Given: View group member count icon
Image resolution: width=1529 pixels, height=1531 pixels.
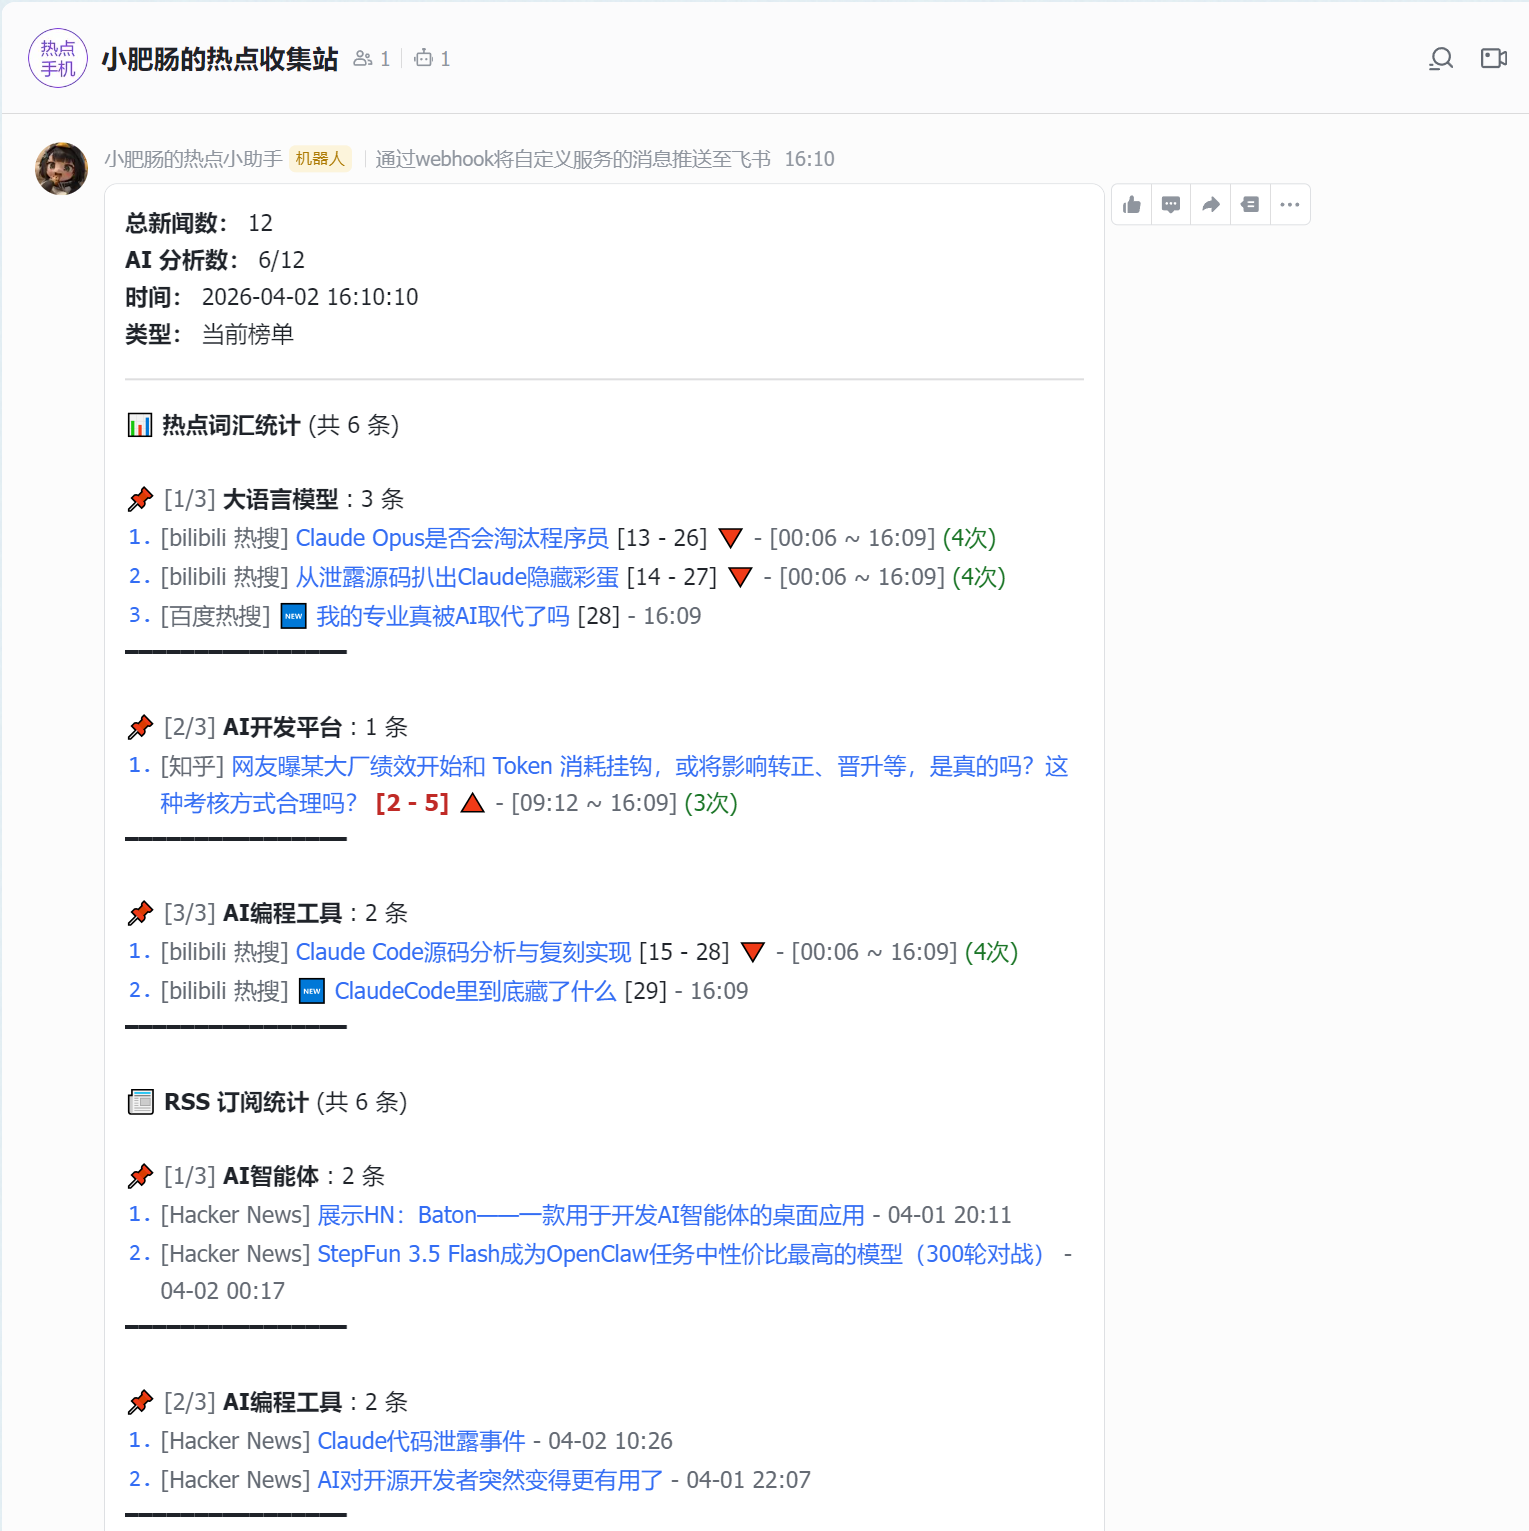Looking at the screenshot, I should pyautogui.click(x=363, y=59).
